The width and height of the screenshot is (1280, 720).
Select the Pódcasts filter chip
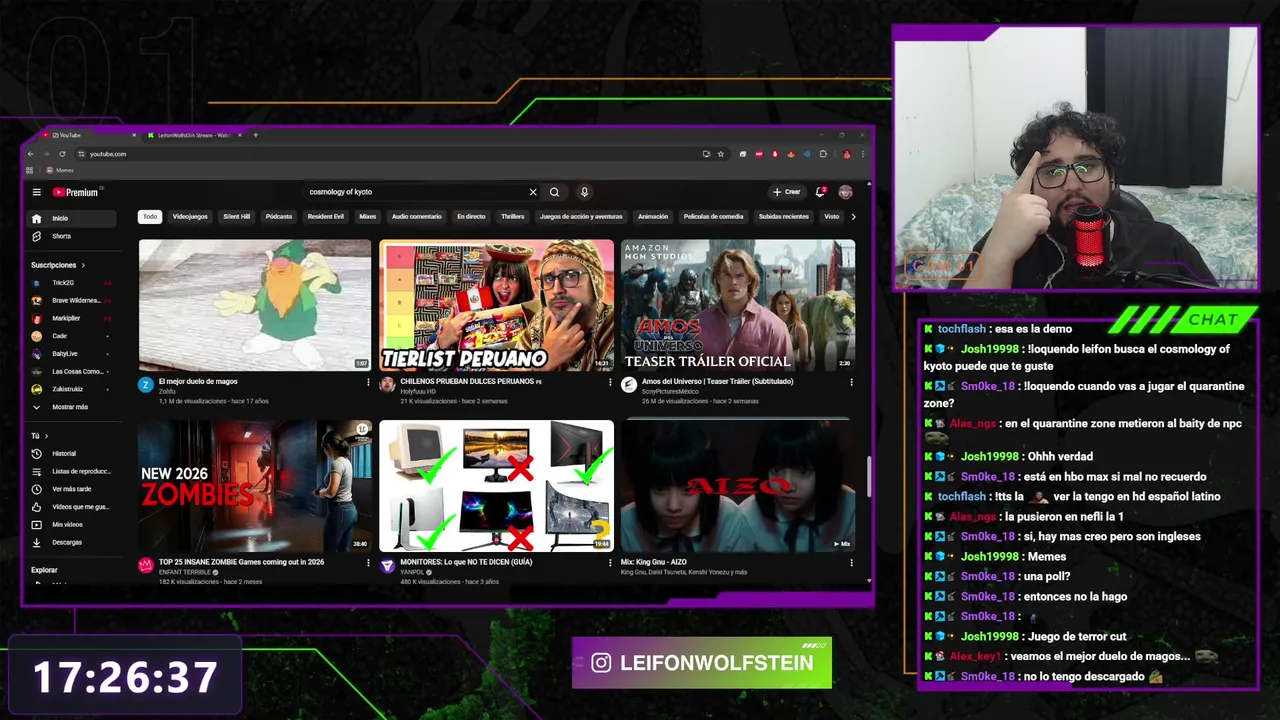(x=279, y=216)
